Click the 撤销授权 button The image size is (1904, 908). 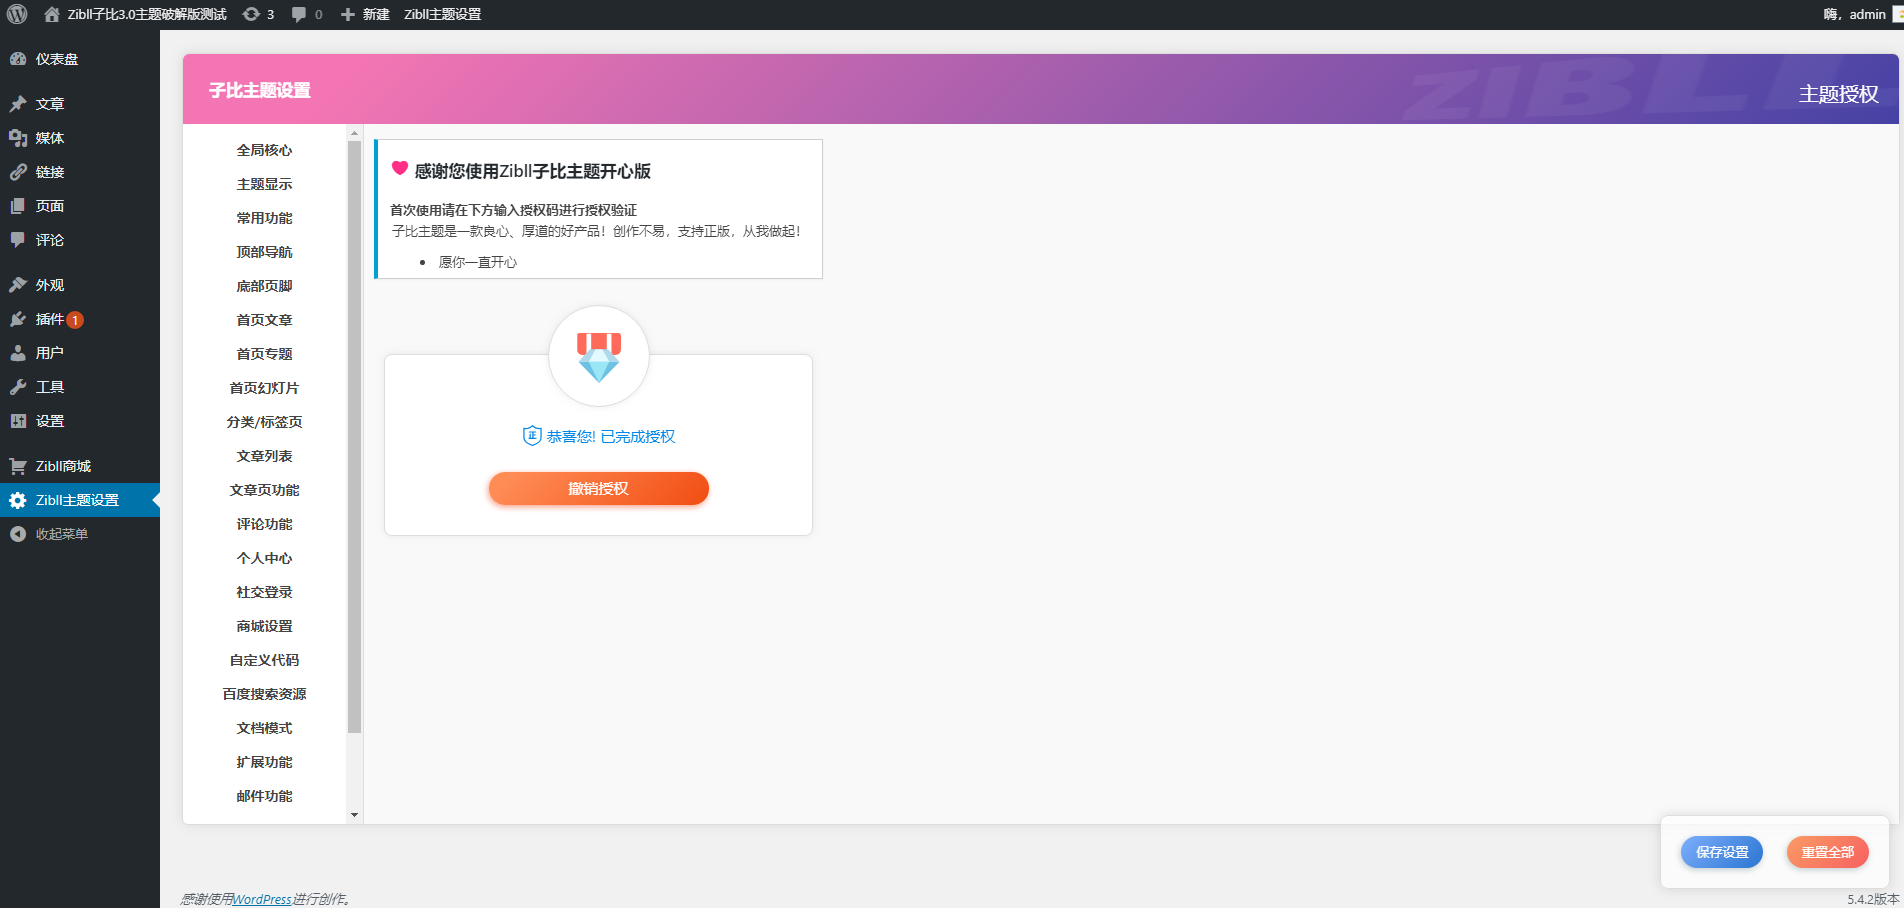598,488
